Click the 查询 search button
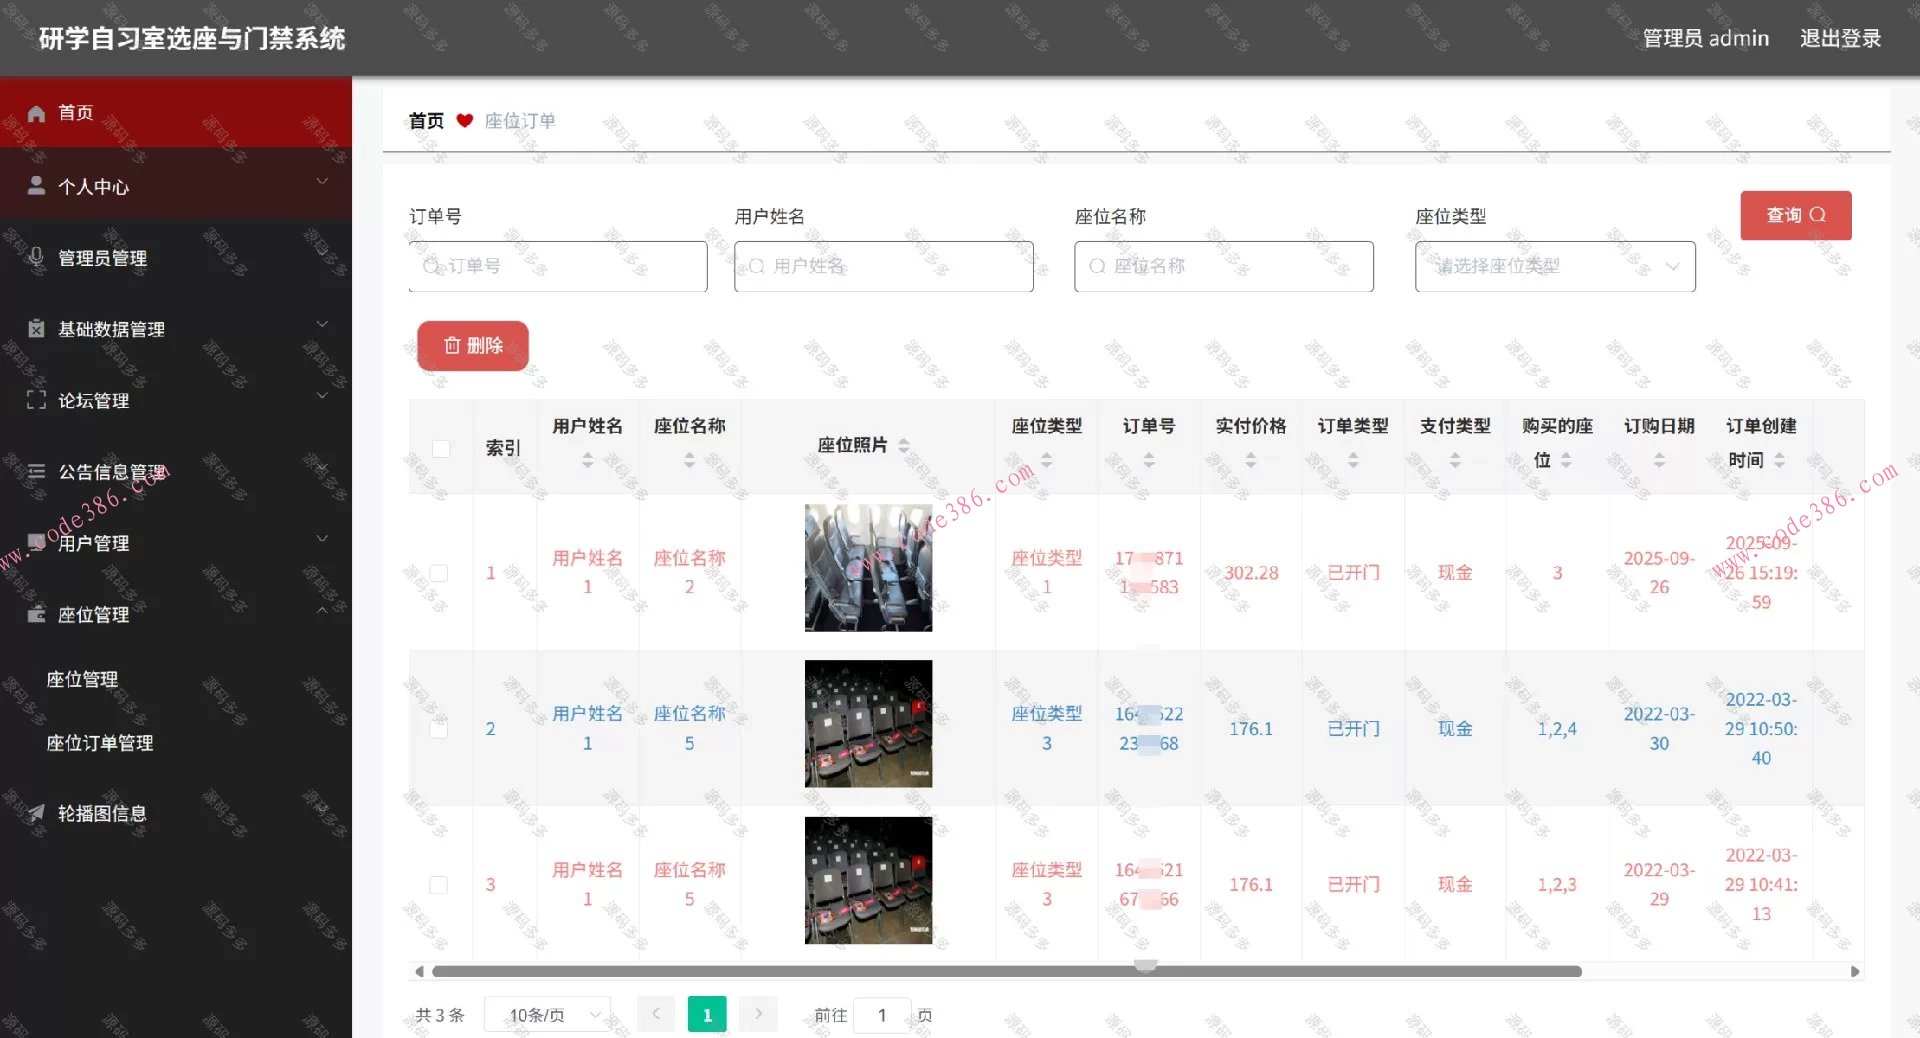 (1795, 215)
